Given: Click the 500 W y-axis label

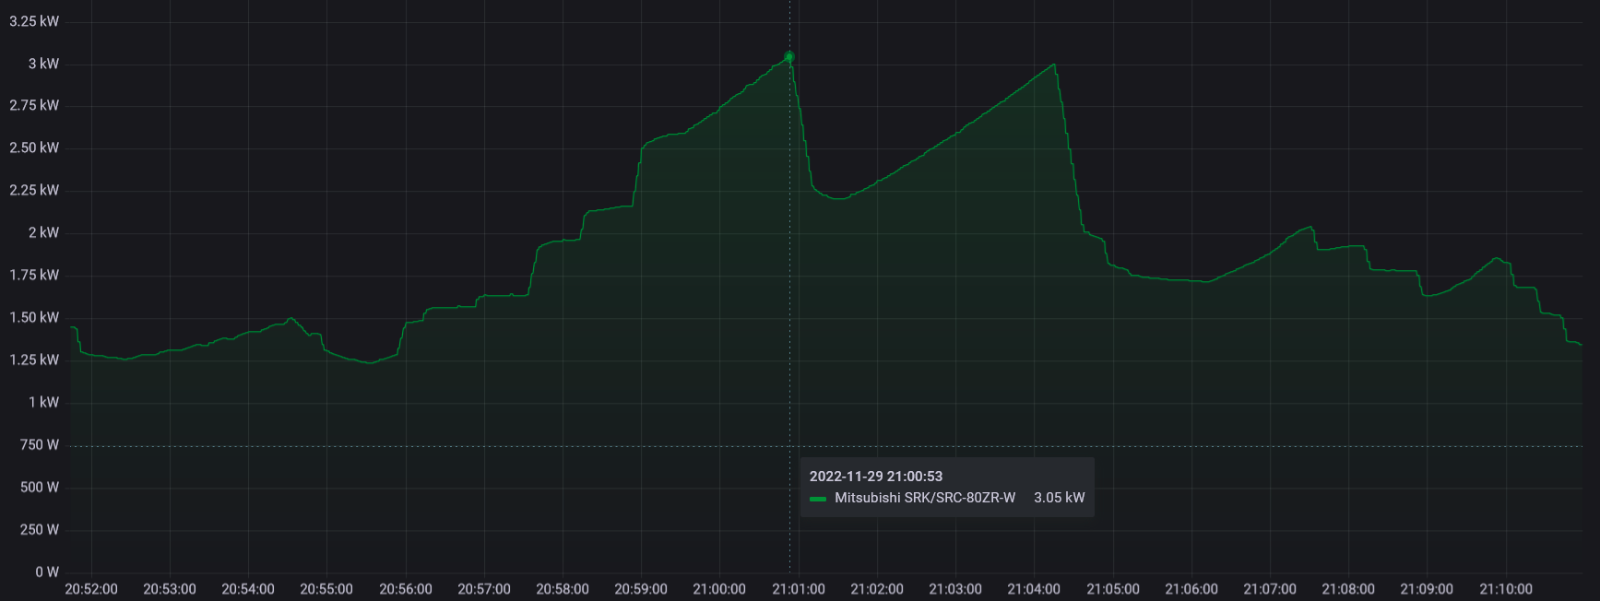Looking at the screenshot, I should (x=39, y=487).
